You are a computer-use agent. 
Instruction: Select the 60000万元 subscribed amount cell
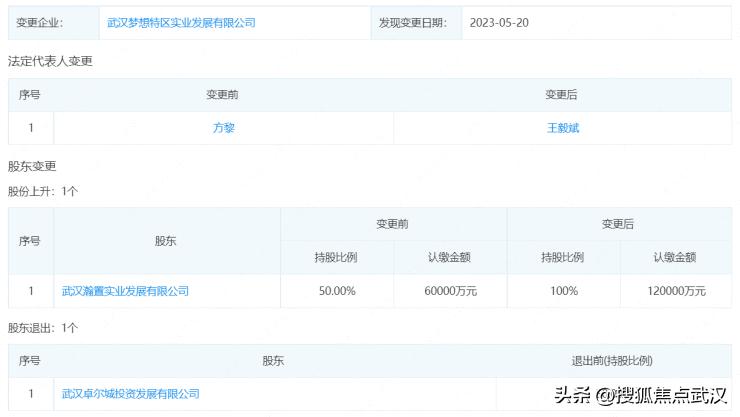click(450, 291)
